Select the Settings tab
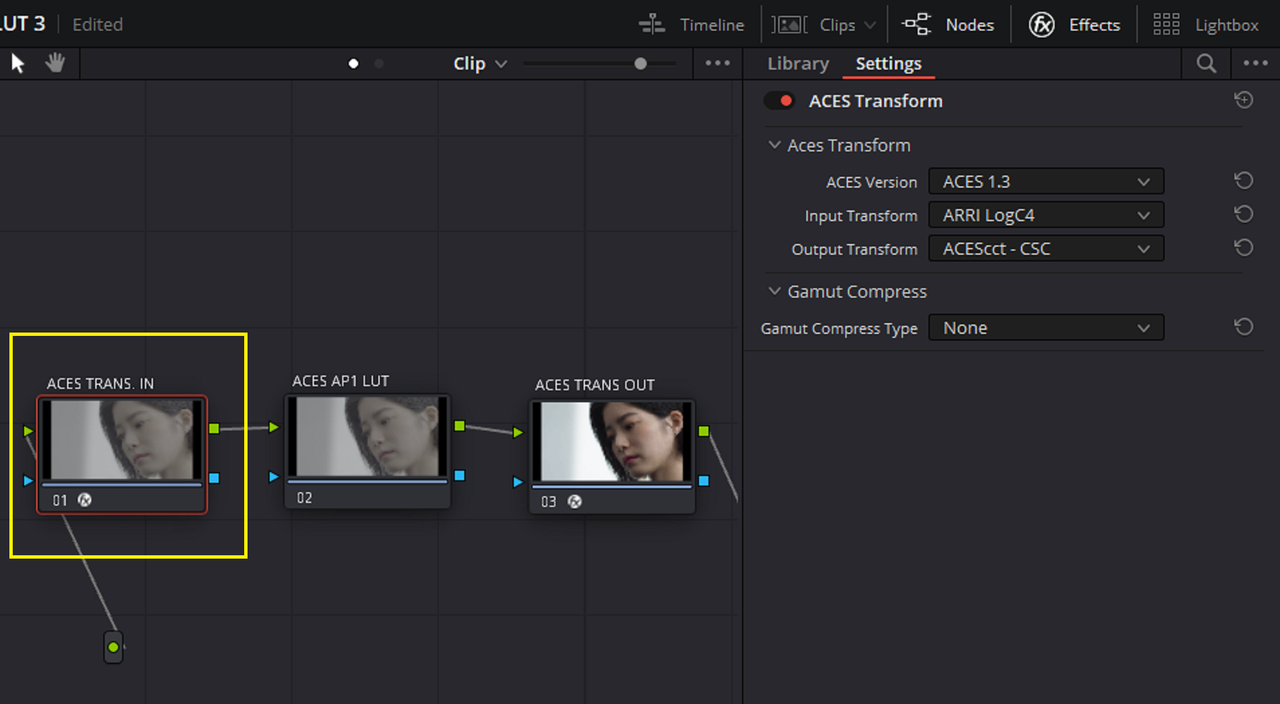This screenshot has width=1280, height=704. click(888, 63)
